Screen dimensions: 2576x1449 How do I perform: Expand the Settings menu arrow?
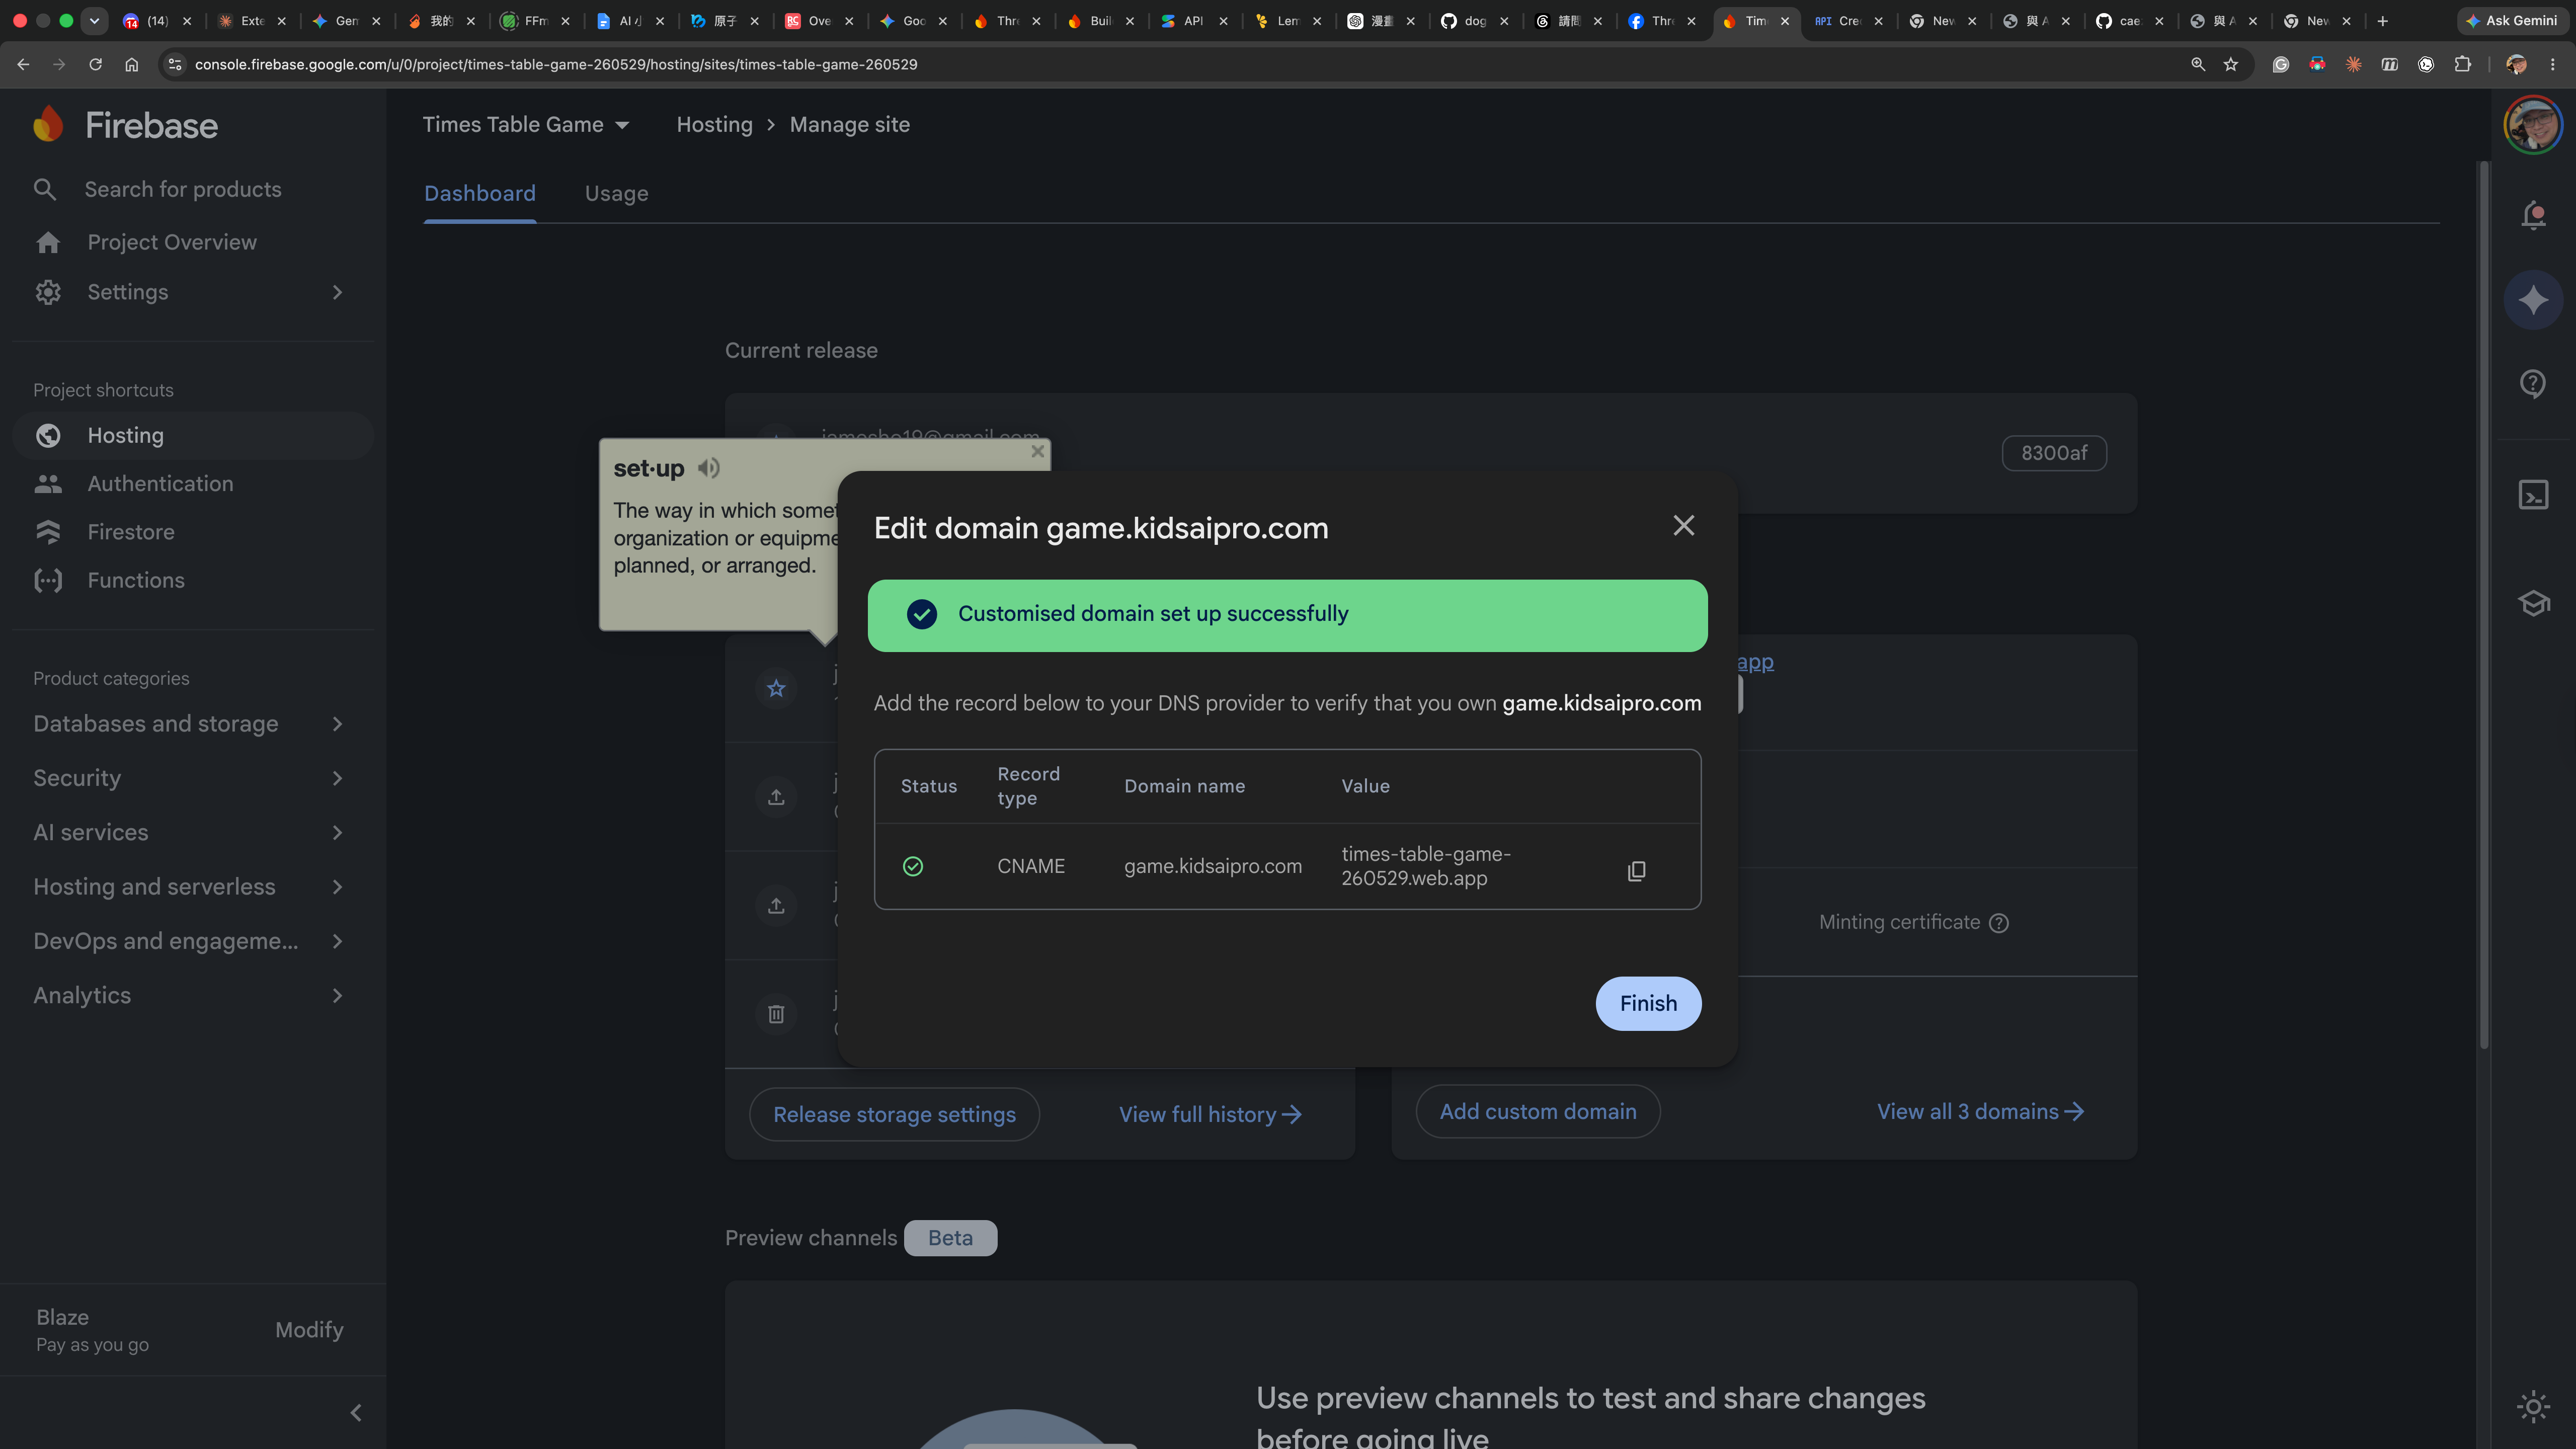click(337, 292)
